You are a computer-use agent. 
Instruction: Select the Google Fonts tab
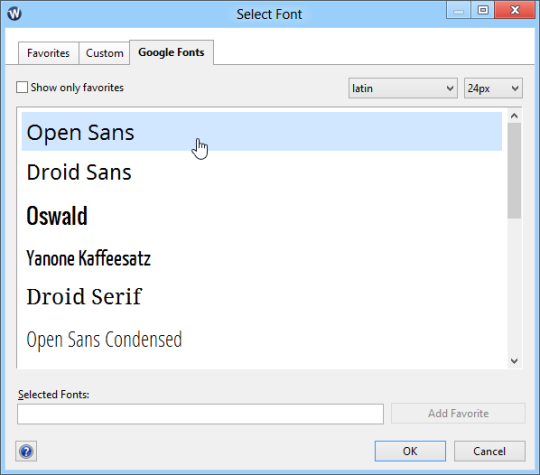coord(171,52)
